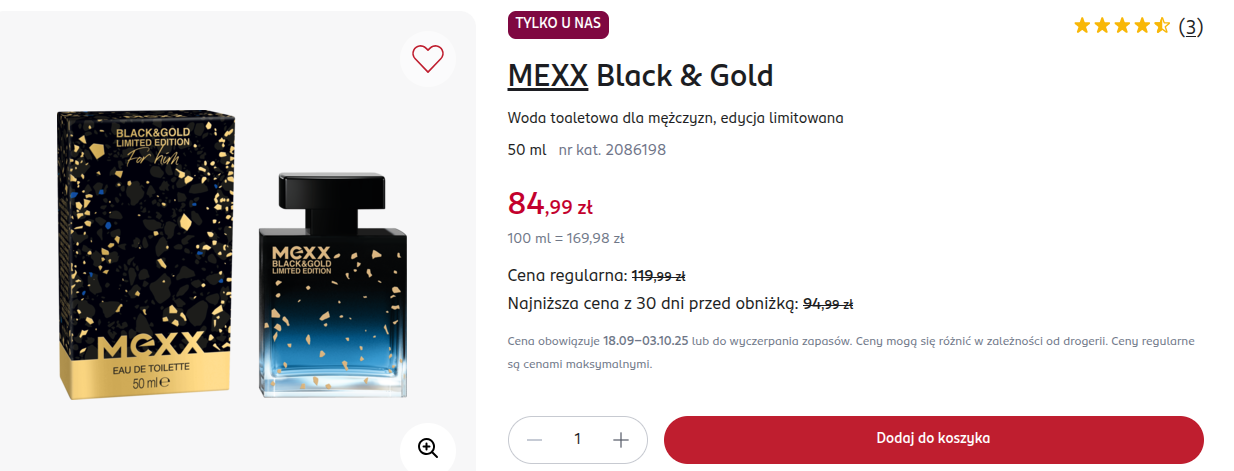The width and height of the screenshot is (1234, 471).
Task: Click the first gold rating star
Action: tap(1082, 26)
